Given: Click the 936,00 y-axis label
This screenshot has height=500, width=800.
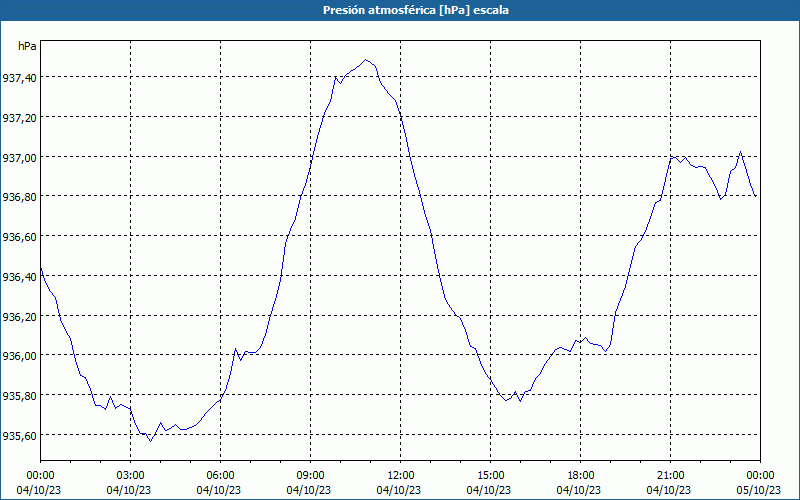Looking at the screenshot, I should 19,356.
